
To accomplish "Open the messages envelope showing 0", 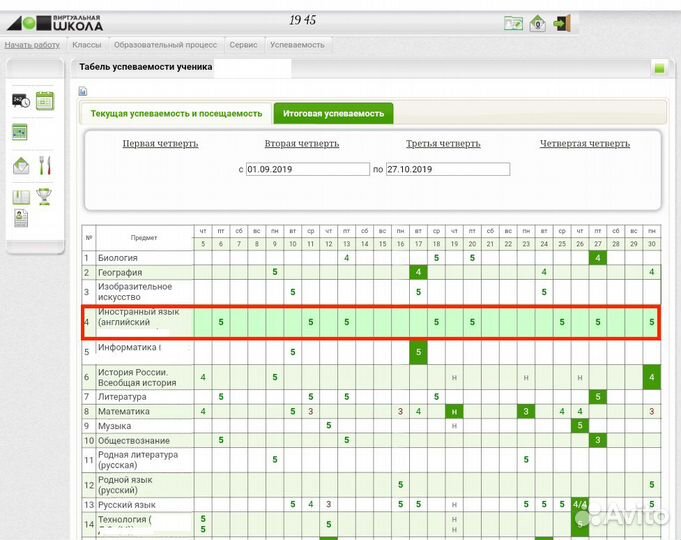I will coord(538,23).
